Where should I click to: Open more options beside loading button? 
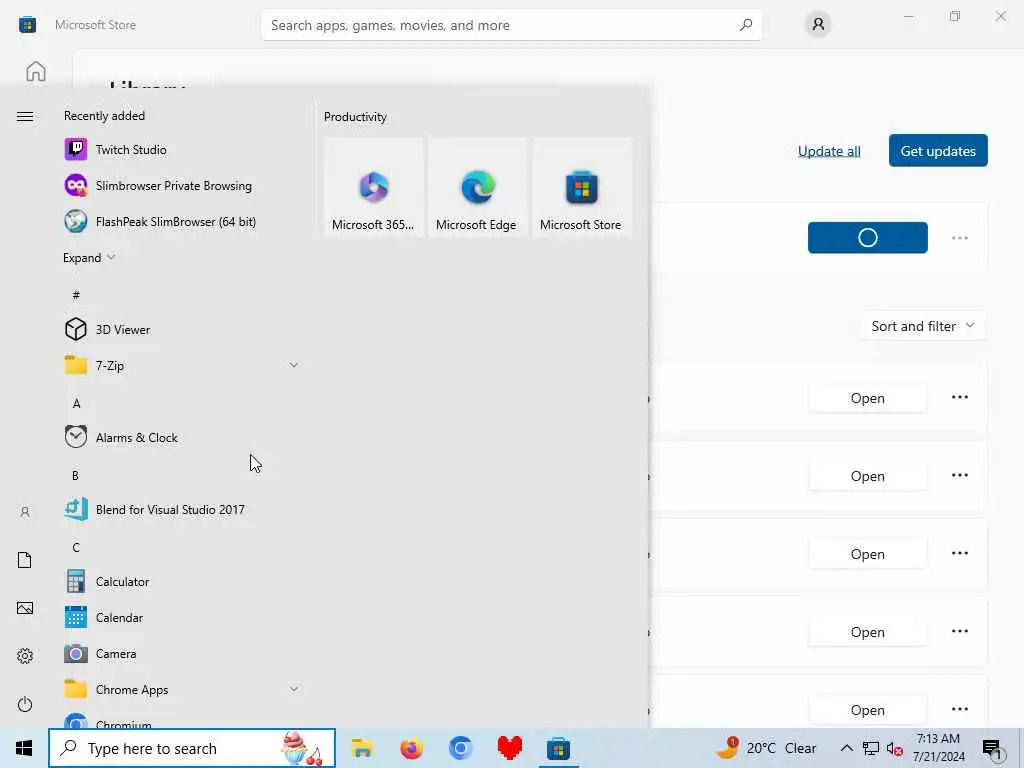pyautogui.click(x=959, y=238)
